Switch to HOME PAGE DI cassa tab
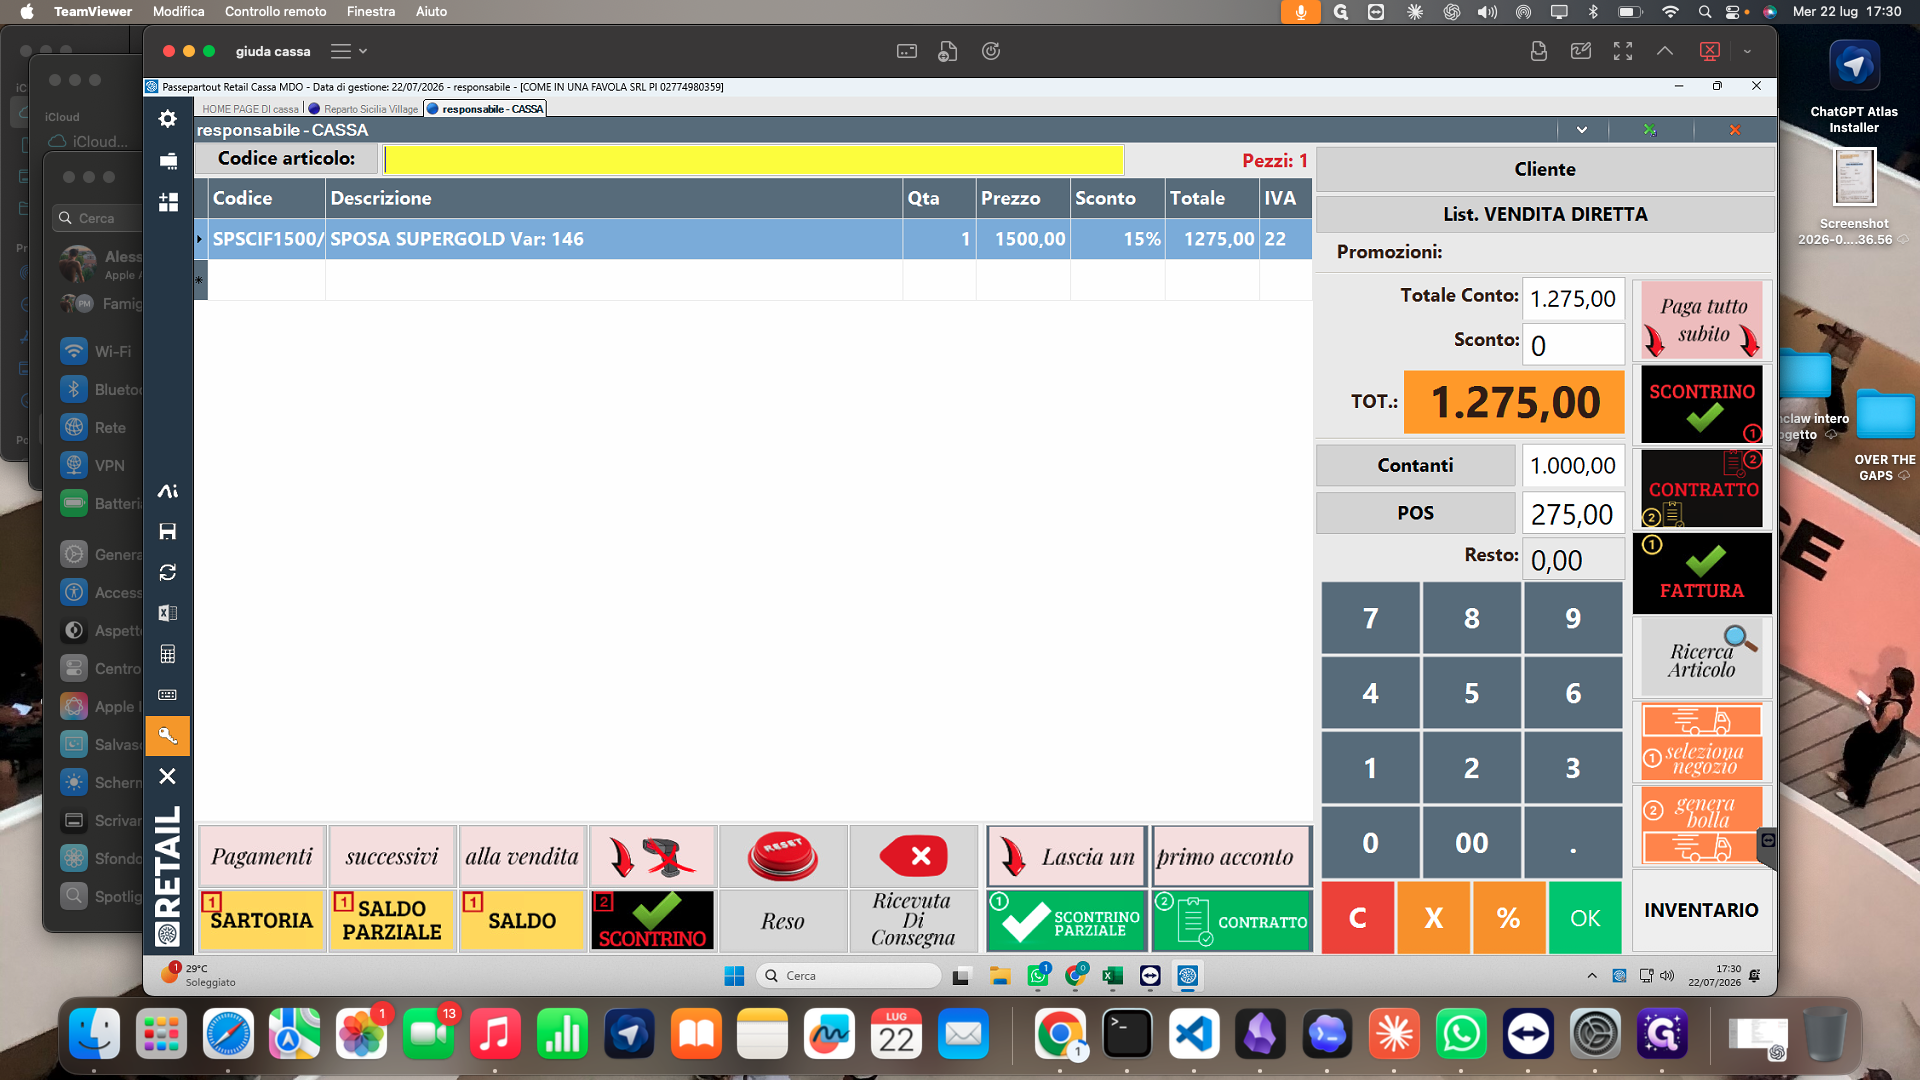Viewport: 1920px width, 1080px height. 250,109
